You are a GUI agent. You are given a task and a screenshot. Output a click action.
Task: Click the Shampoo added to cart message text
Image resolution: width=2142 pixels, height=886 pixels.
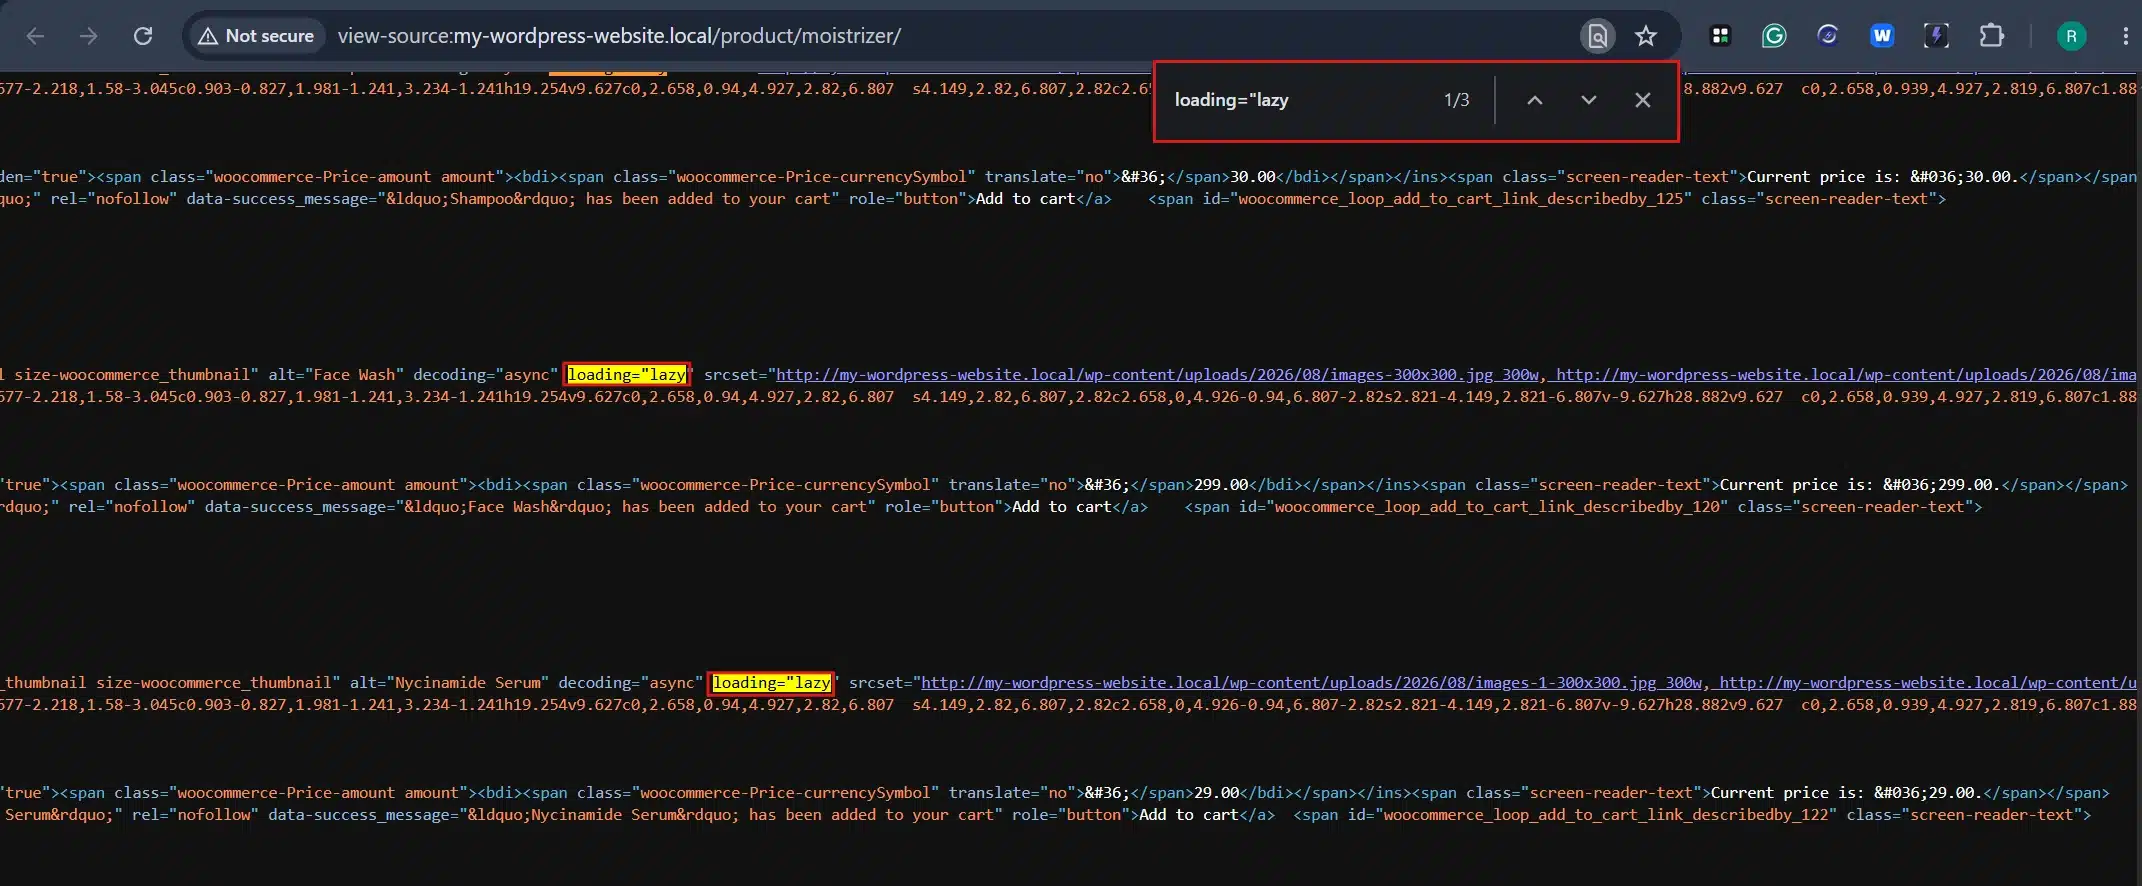click(613, 199)
